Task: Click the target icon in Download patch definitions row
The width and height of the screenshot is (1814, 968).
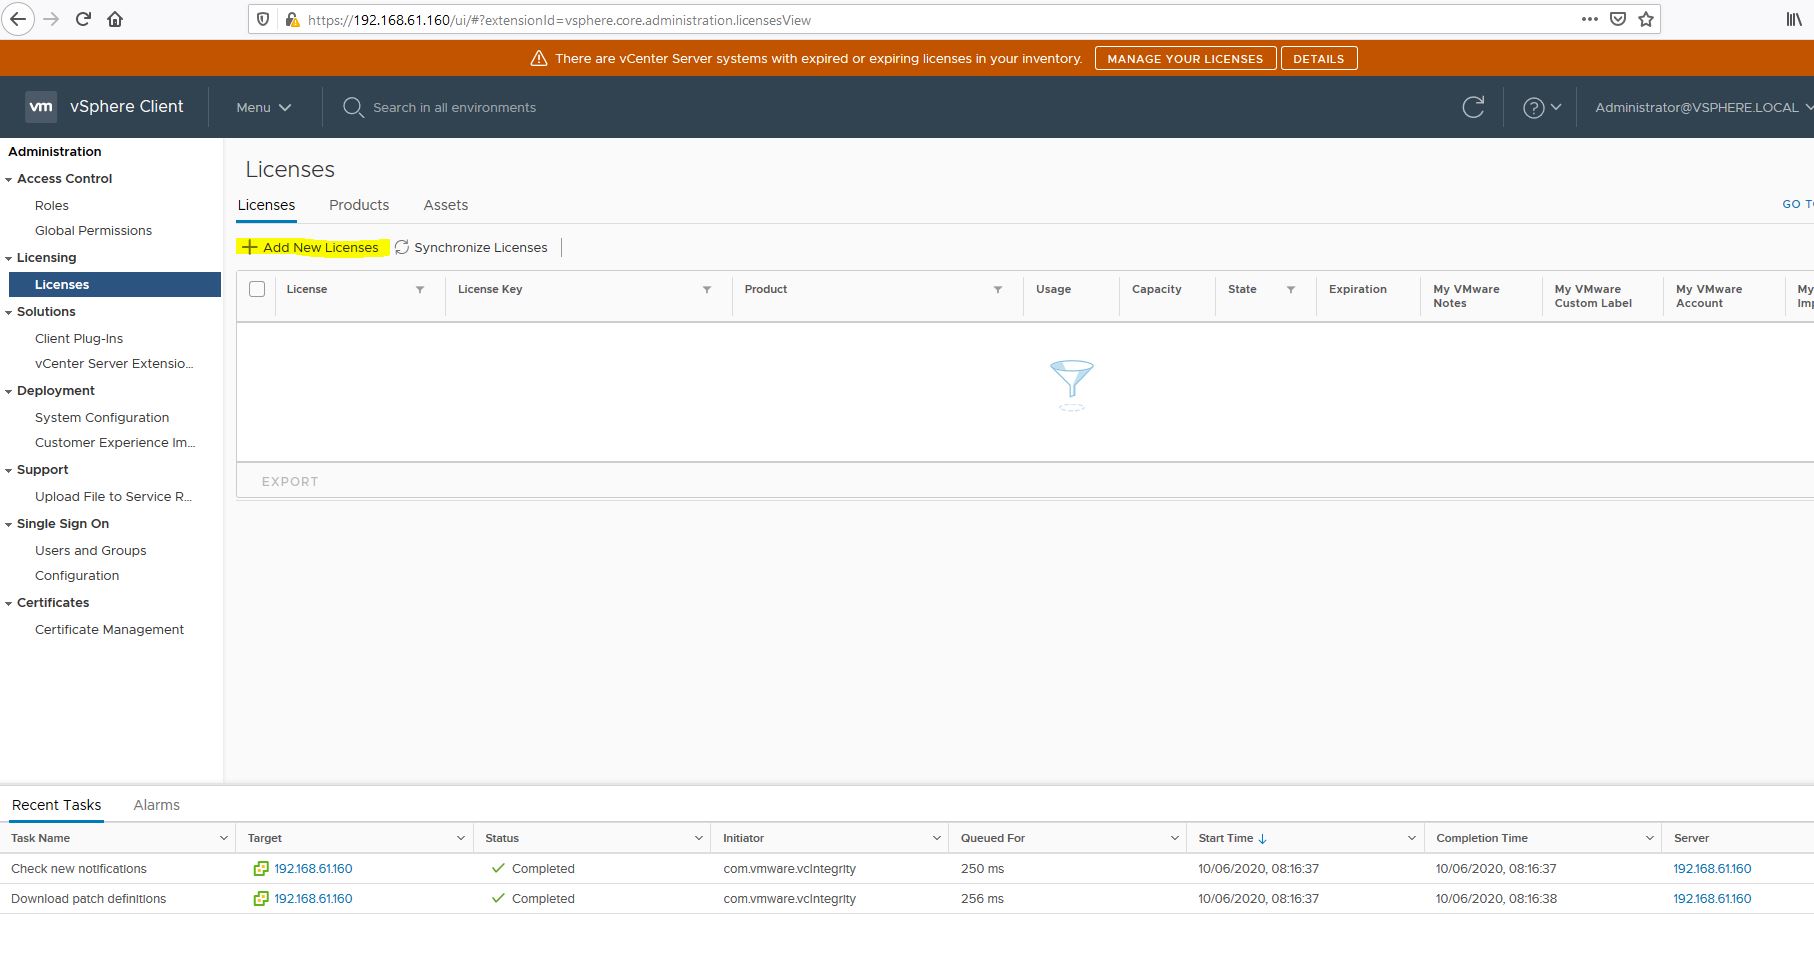Action: coord(261,899)
